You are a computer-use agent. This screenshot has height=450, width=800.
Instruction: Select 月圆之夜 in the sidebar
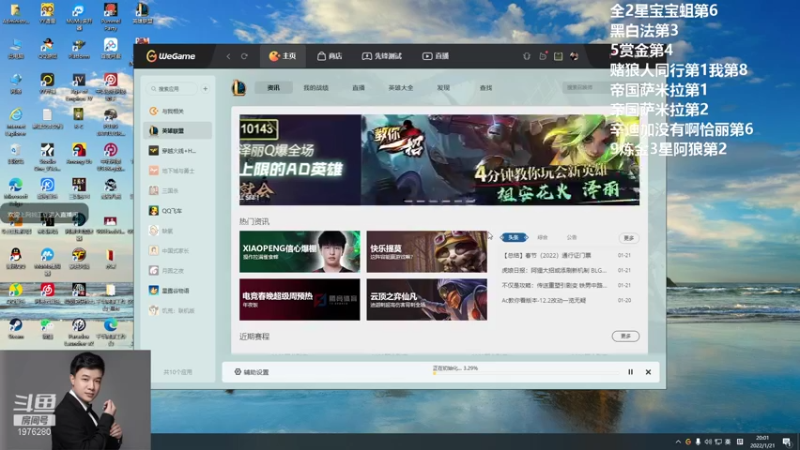coord(178,270)
